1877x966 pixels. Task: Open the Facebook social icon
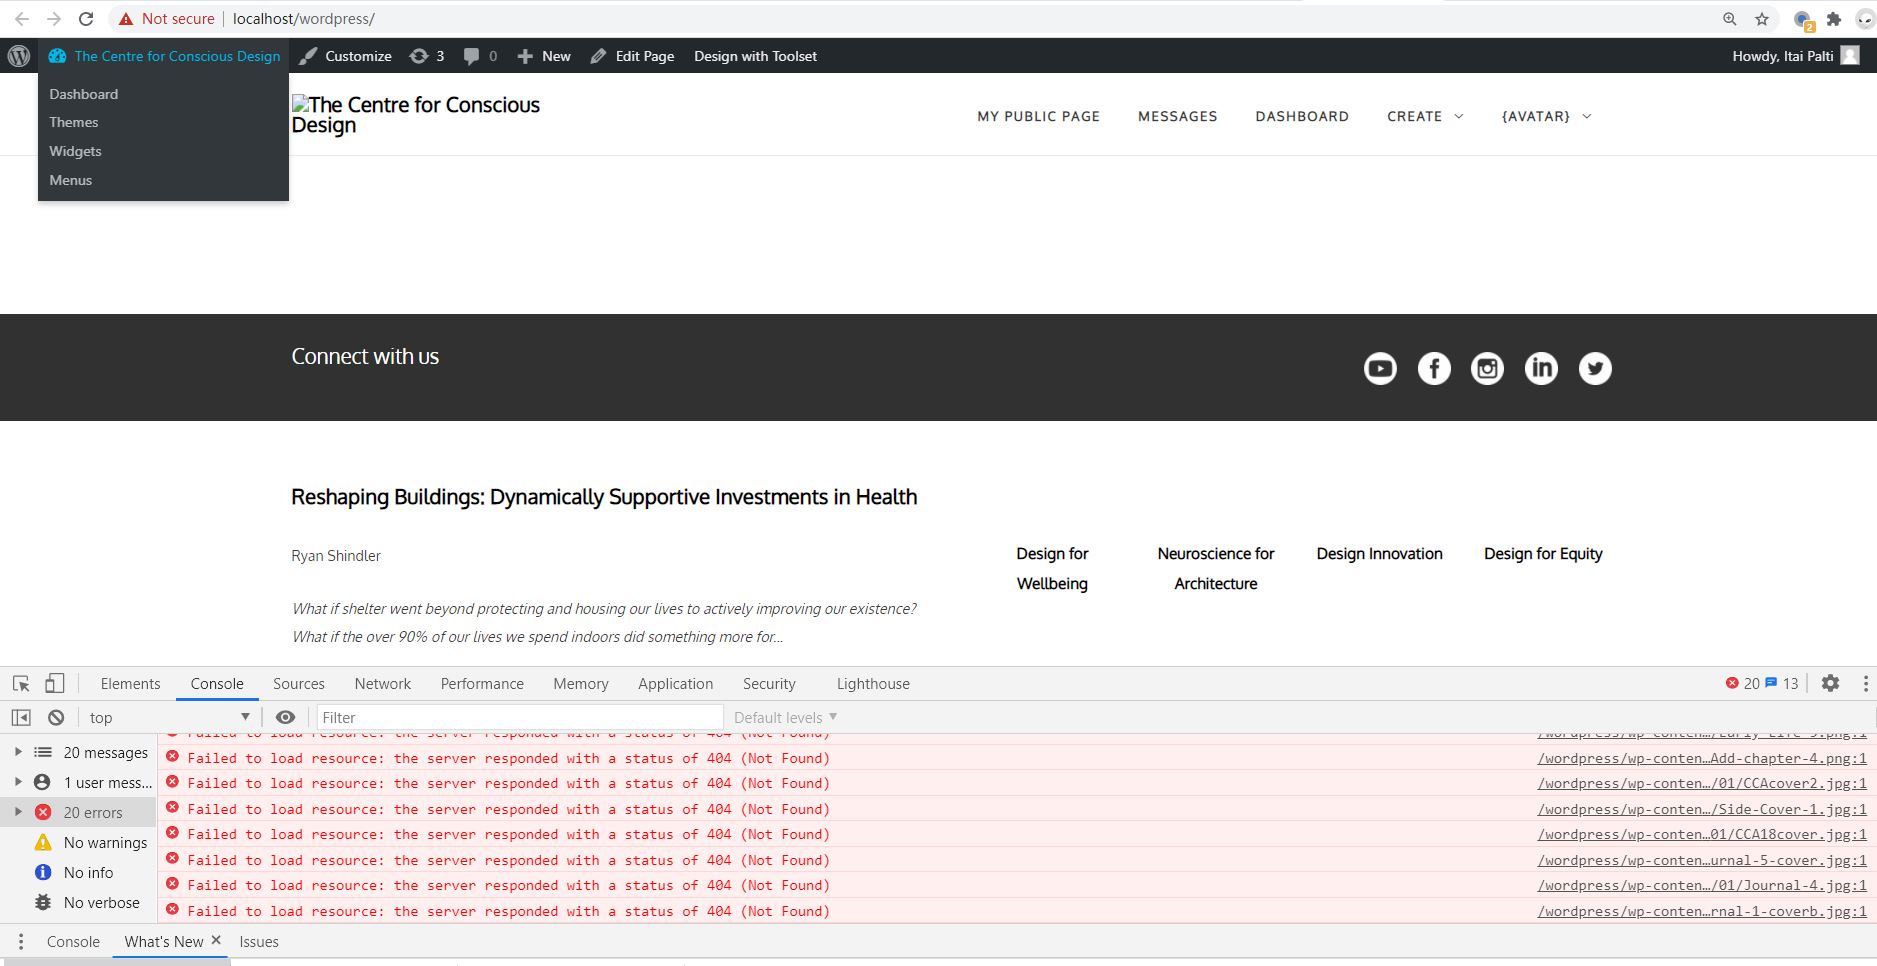(1434, 369)
